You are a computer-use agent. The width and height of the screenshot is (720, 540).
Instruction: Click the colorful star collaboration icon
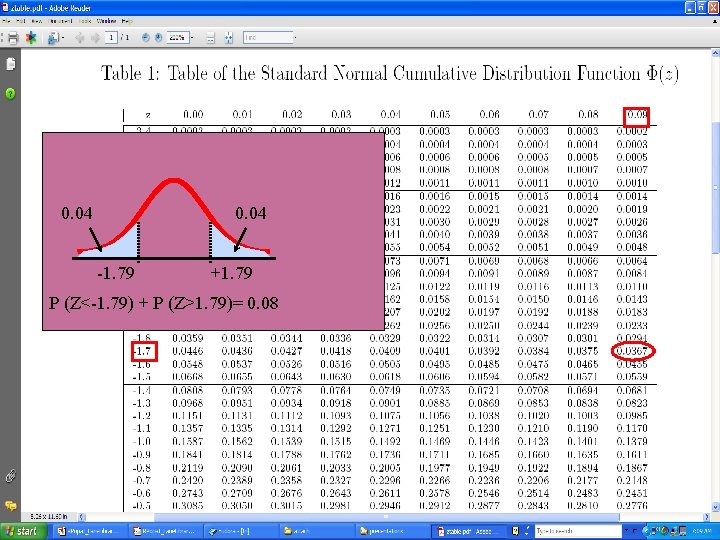pyautogui.click(x=31, y=38)
